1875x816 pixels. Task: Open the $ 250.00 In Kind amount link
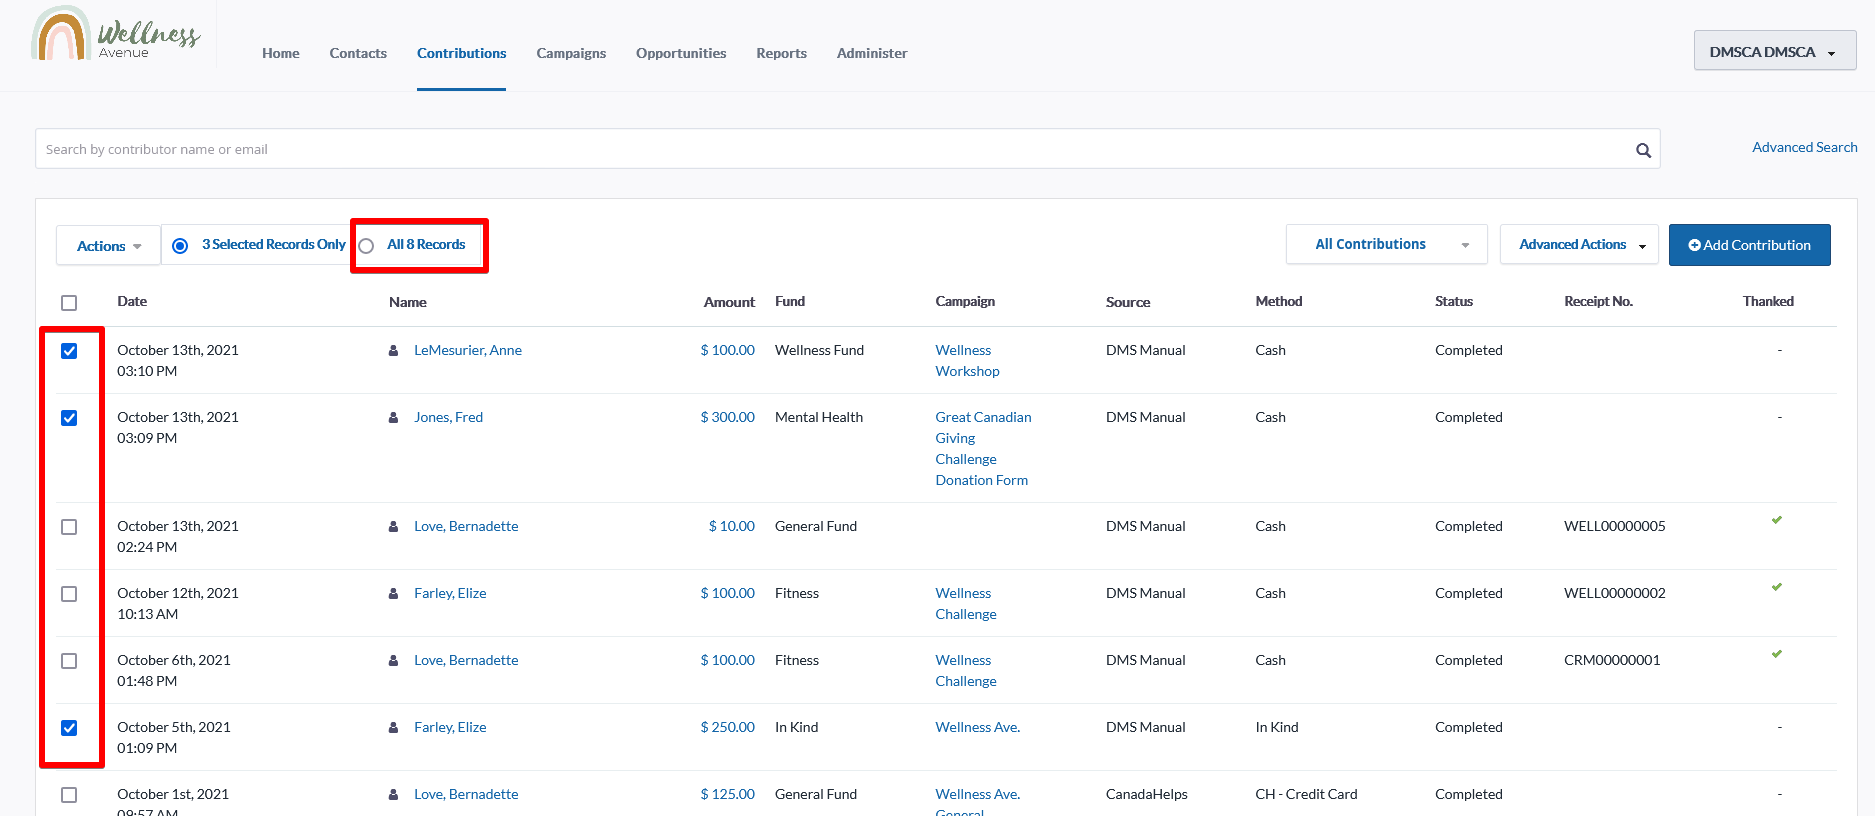pyautogui.click(x=728, y=727)
